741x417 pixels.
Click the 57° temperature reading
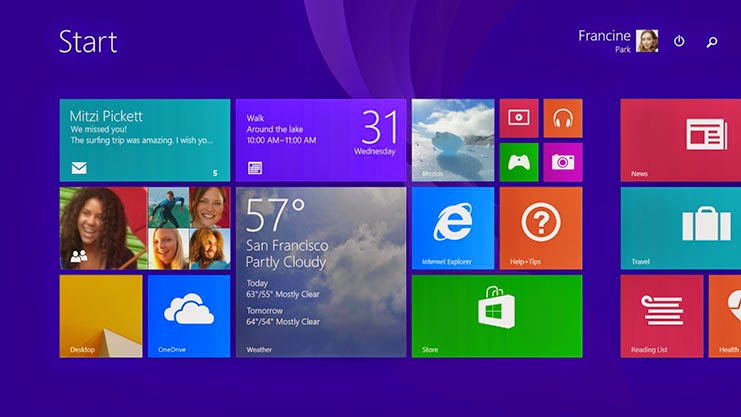(275, 215)
